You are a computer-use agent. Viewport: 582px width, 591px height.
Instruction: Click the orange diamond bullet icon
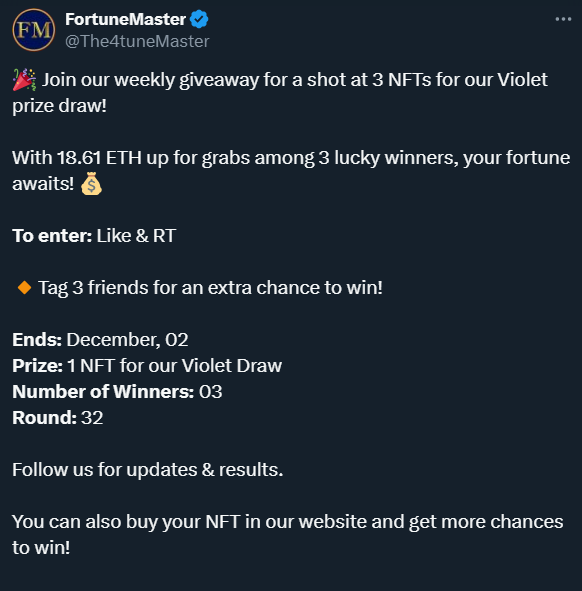point(25,288)
